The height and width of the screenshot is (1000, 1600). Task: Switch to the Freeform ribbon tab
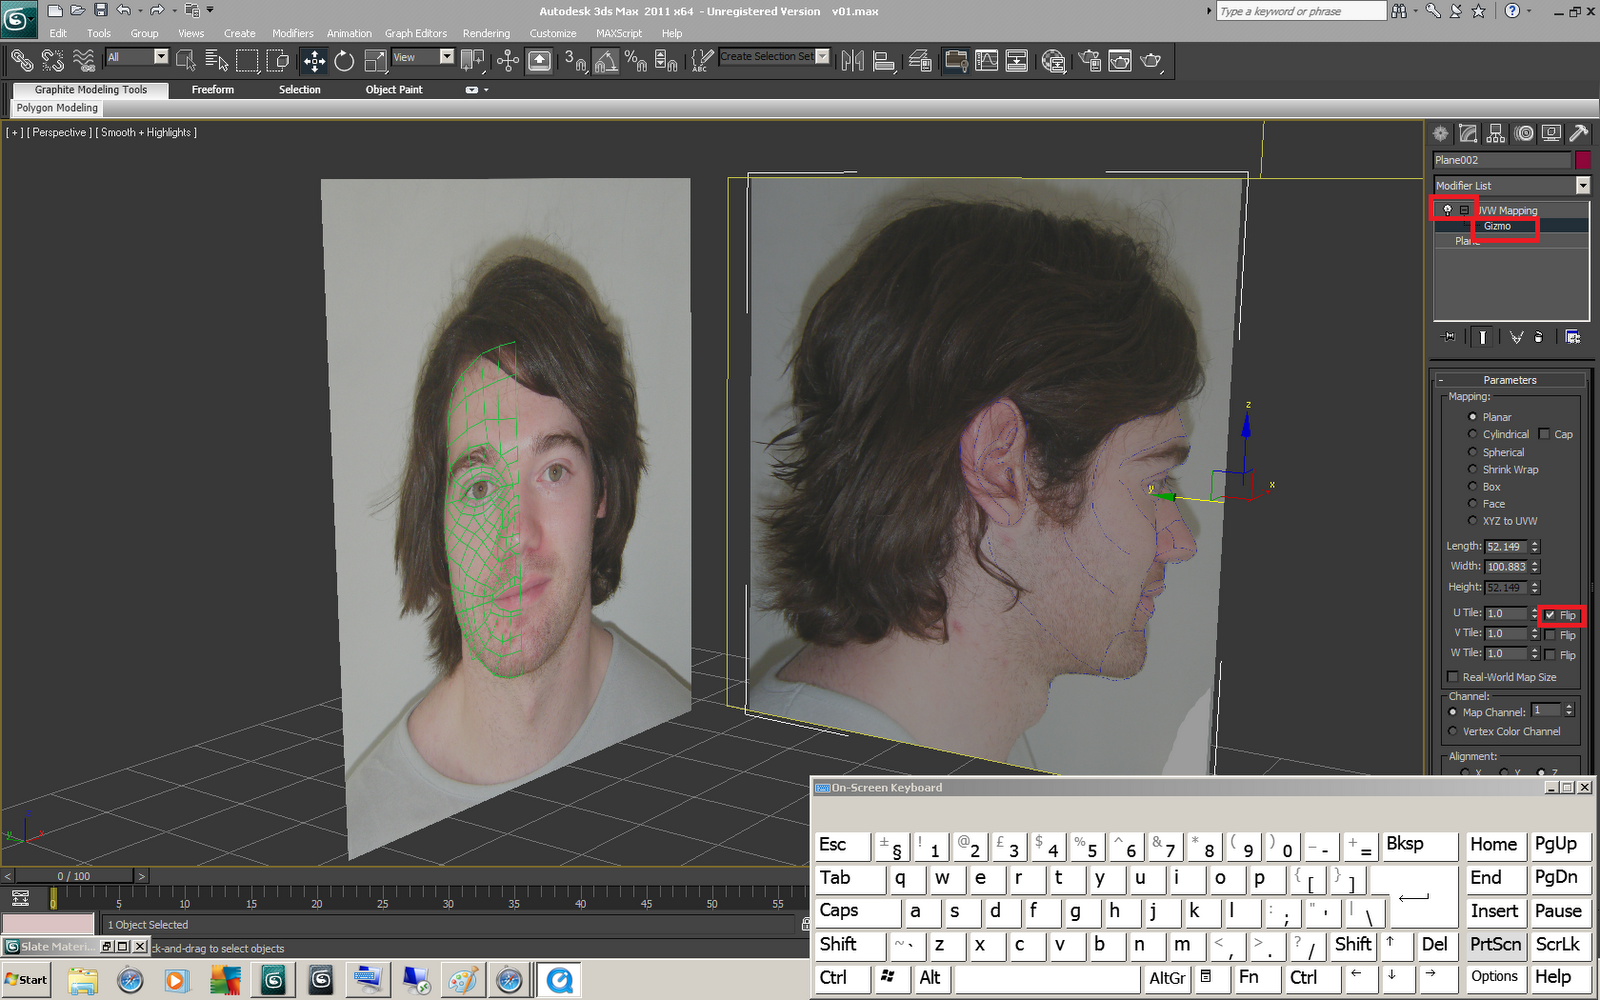click(213, 89)
